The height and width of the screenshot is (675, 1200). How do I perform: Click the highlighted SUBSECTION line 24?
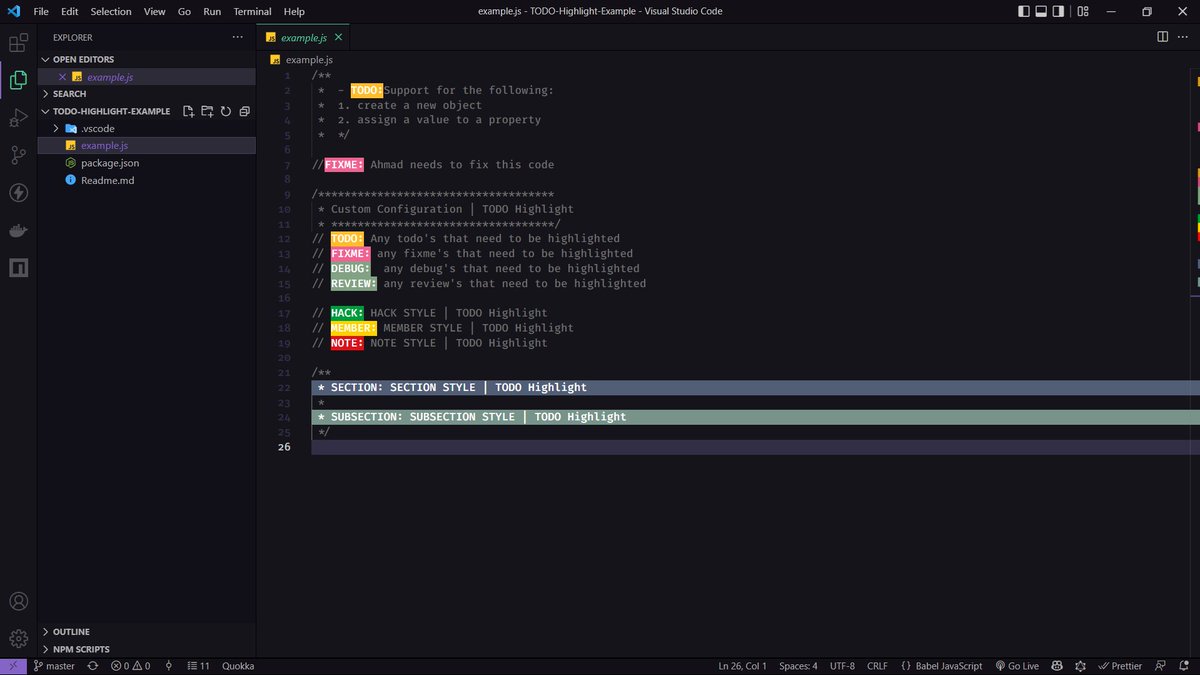(755, 417)
